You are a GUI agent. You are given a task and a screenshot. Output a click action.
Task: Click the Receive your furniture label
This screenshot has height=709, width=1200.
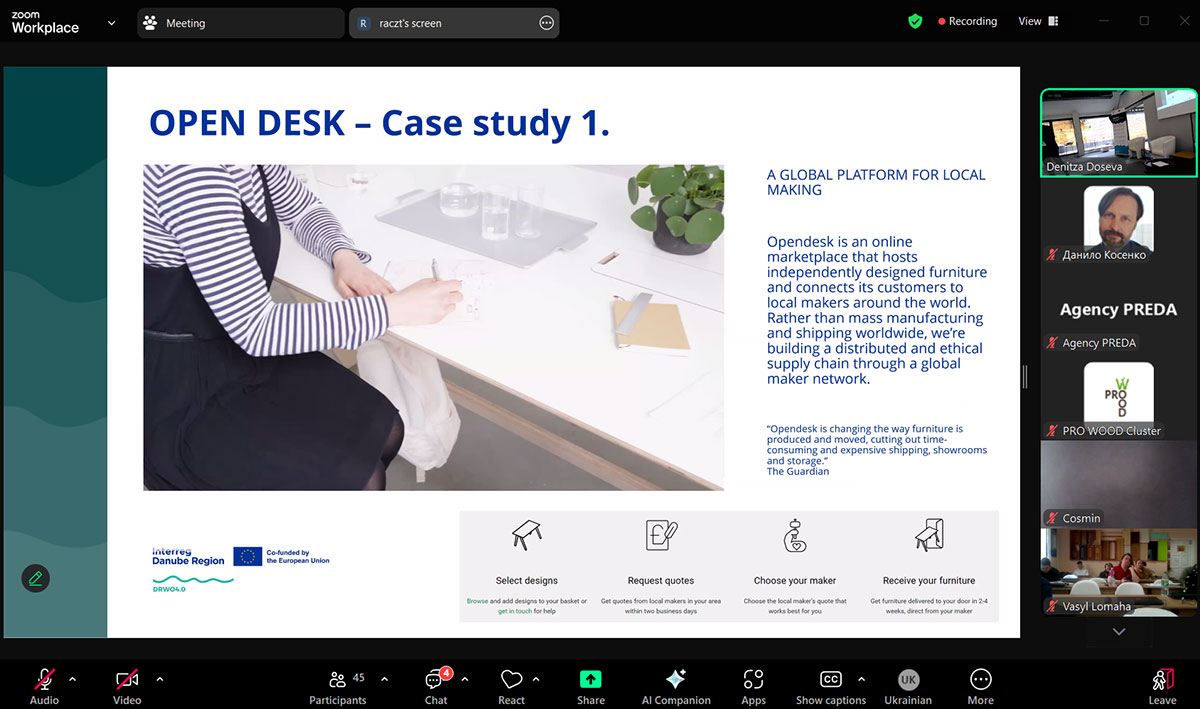929,580
